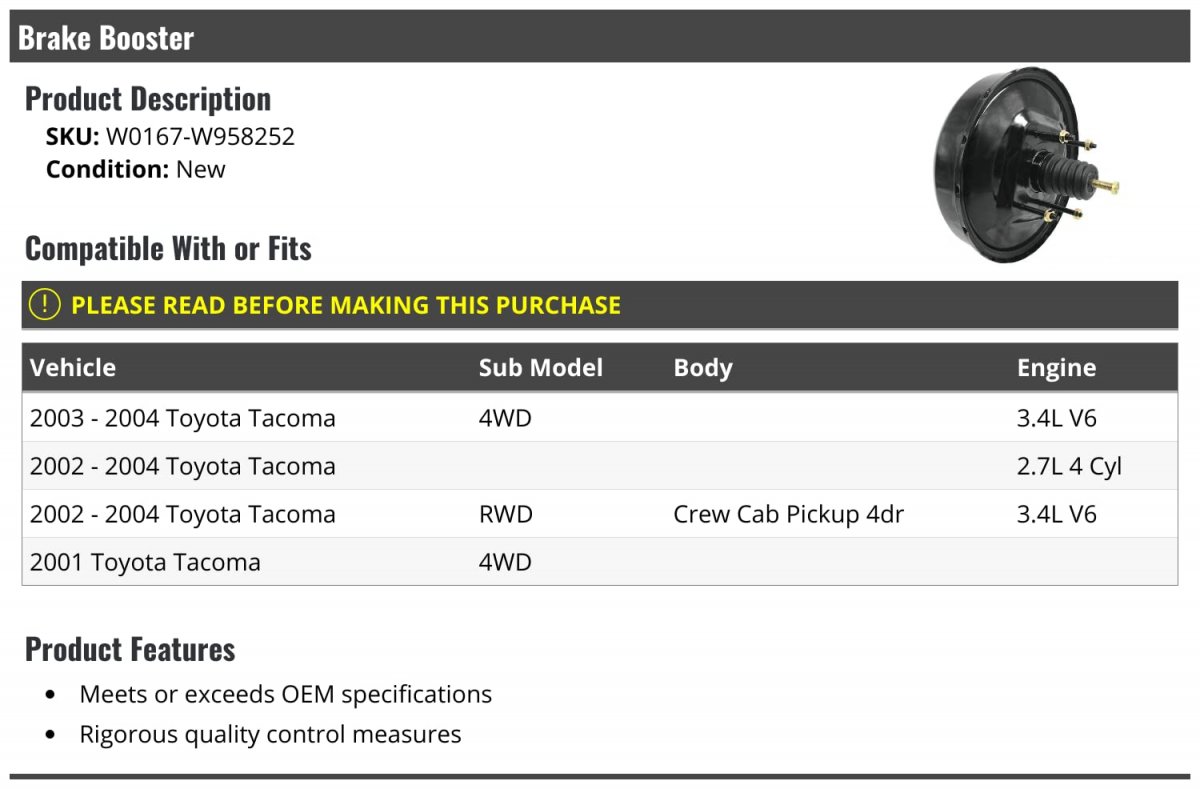
Task: Click the SKU number W0167-W958252
Action: [200, 136]
